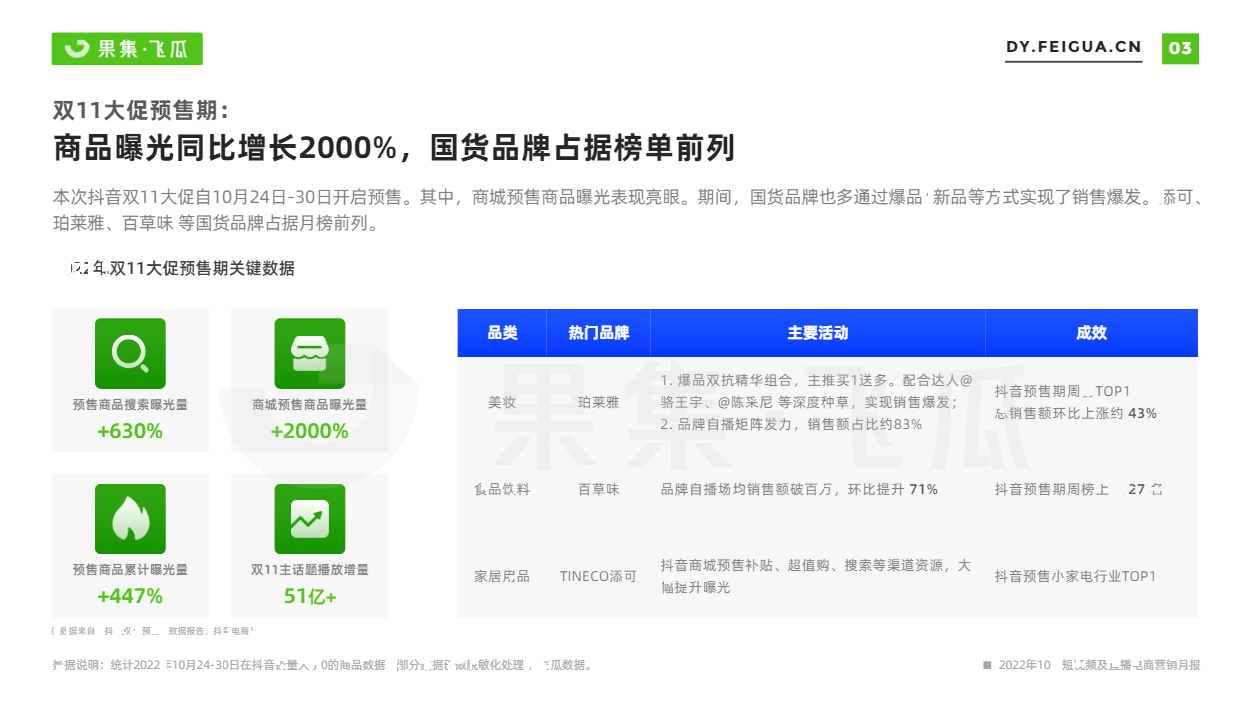Select the 51亿+ value
This screenshot has width=1250, height=703.
pos(310,596)
